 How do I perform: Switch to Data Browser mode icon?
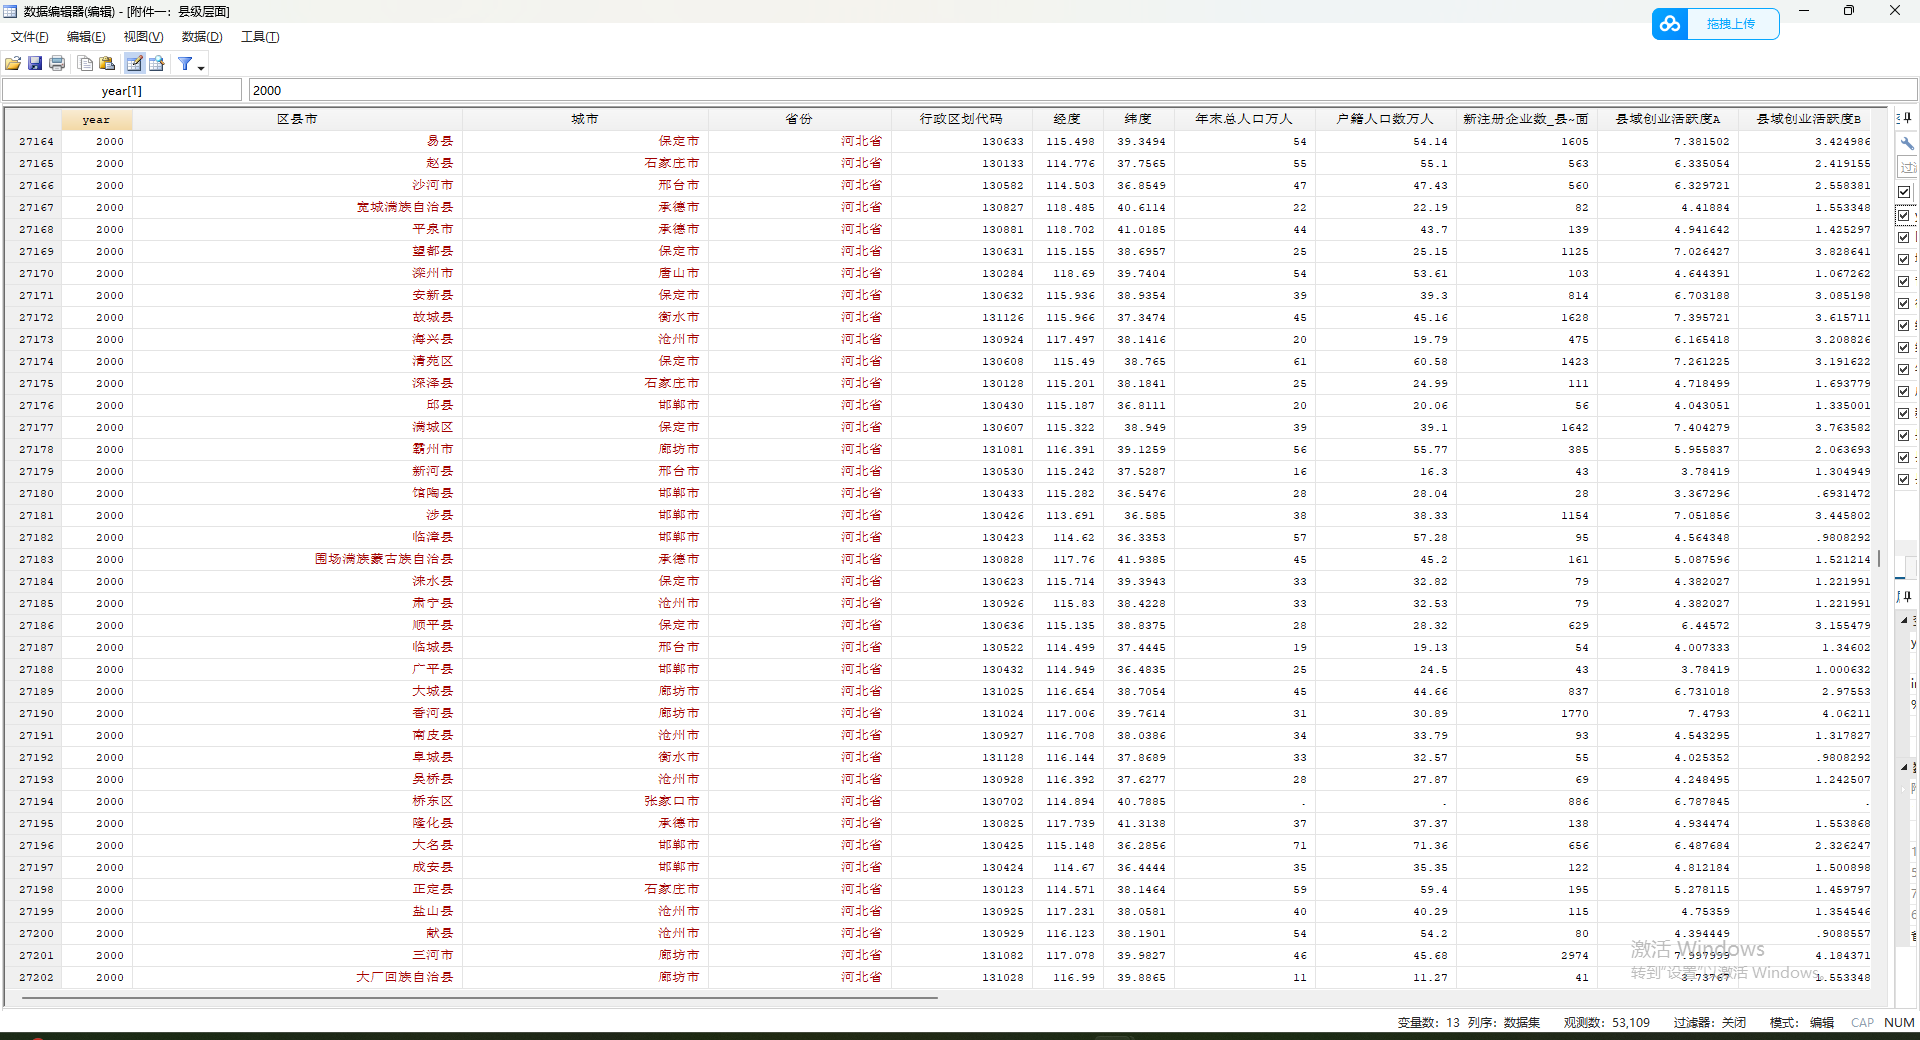(x=157, y=64)
